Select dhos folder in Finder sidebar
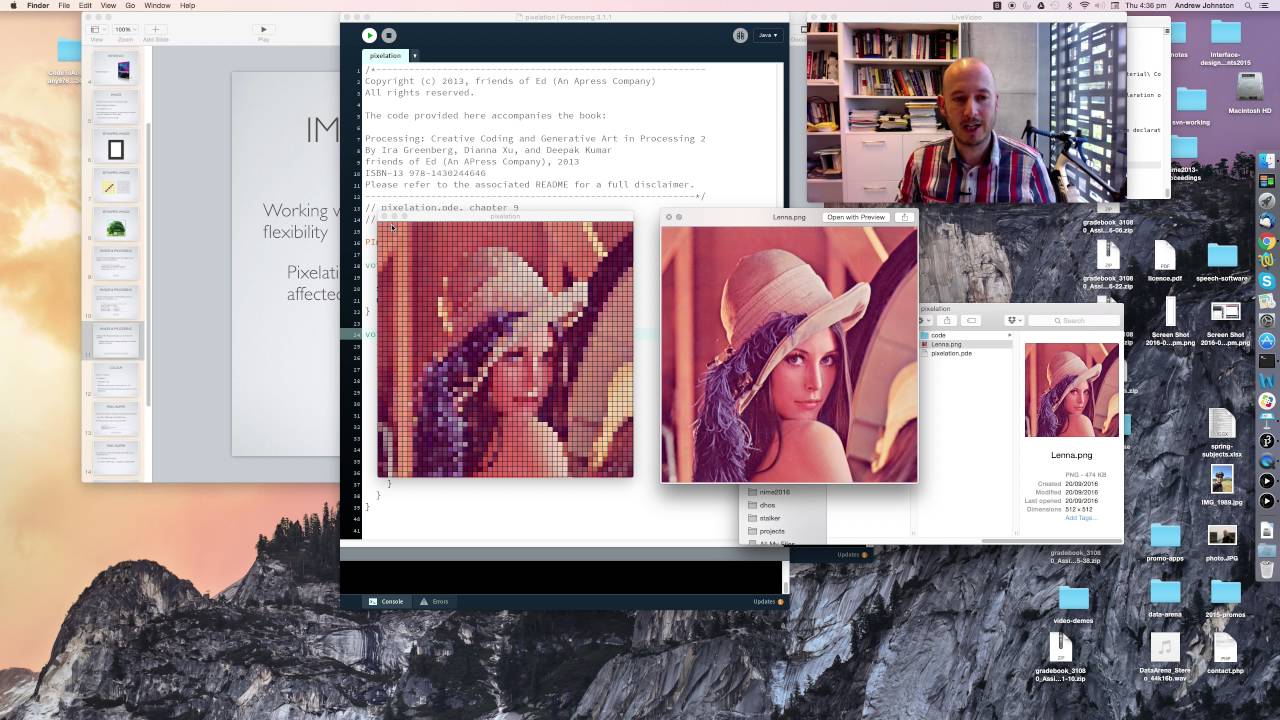The width and height of the screenshot is (1280, 720). coord(767,505)
